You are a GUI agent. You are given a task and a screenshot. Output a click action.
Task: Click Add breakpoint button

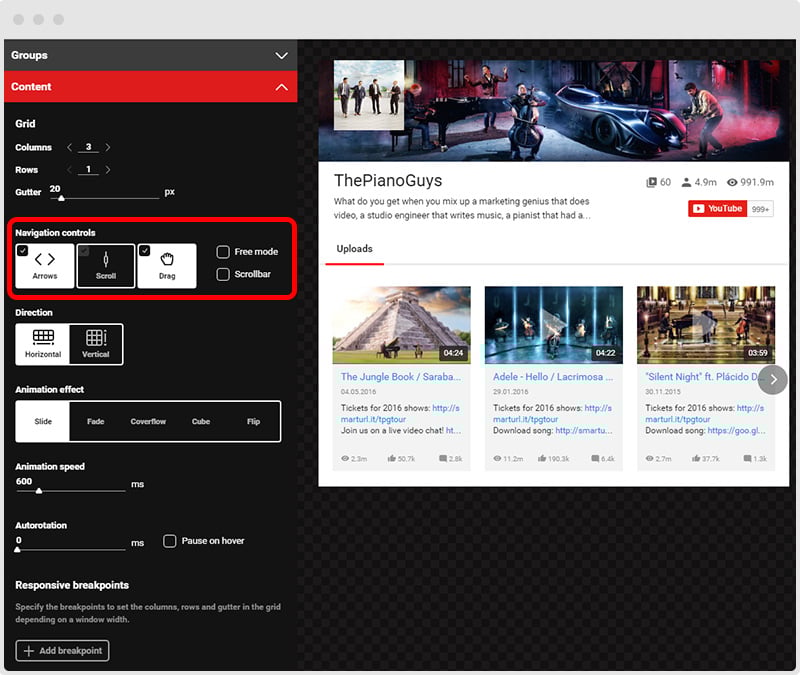pyautogui.click(x=62, y=651)
